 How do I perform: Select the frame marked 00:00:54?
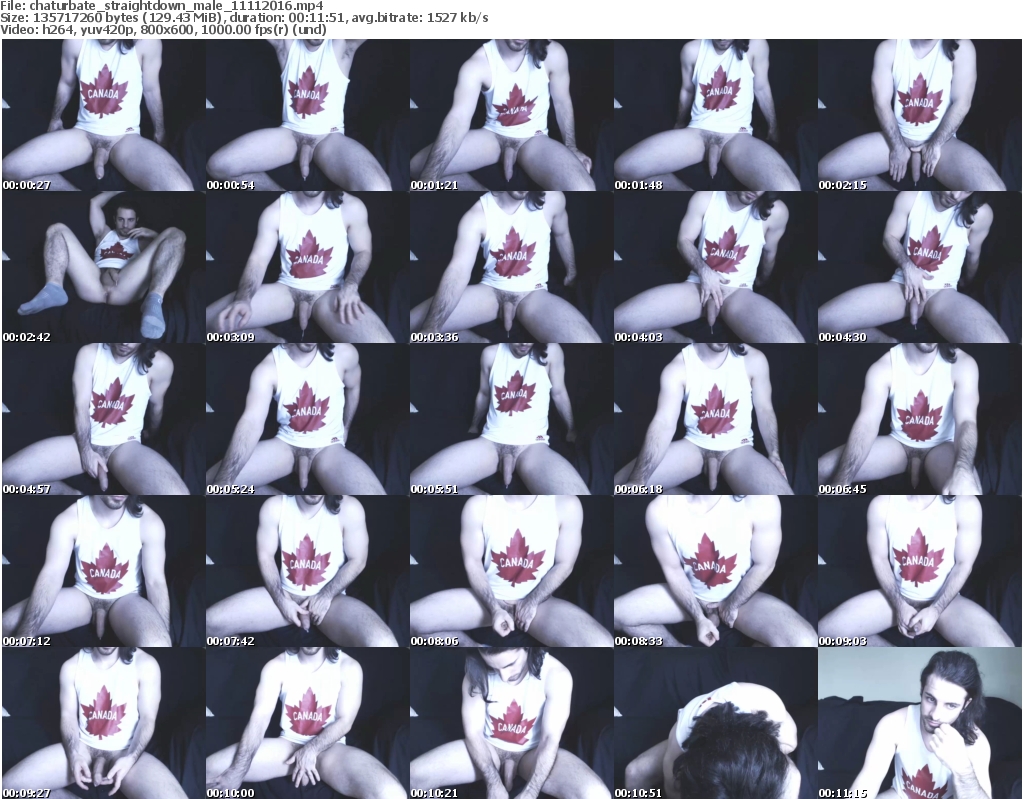(307, 115)
